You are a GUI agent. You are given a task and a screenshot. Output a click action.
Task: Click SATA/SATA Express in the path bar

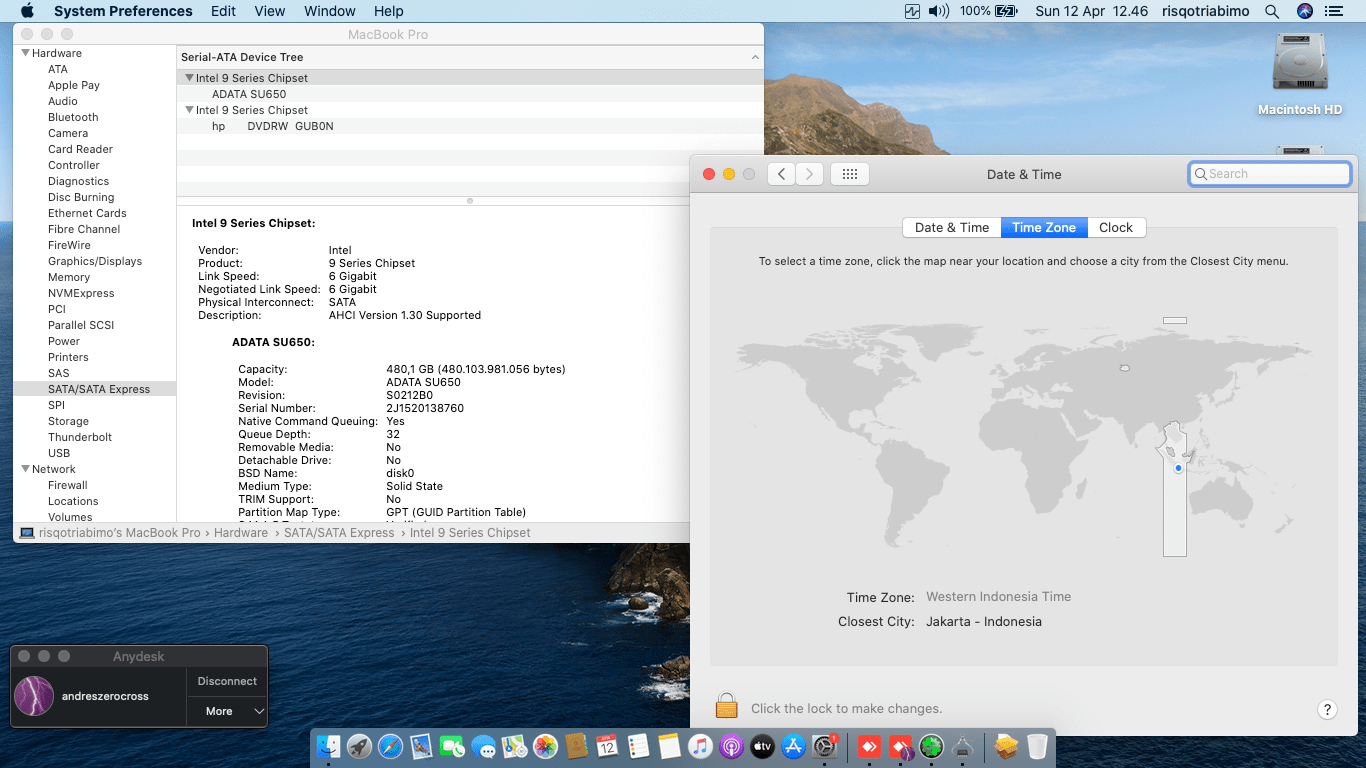(x=339, y=533)
